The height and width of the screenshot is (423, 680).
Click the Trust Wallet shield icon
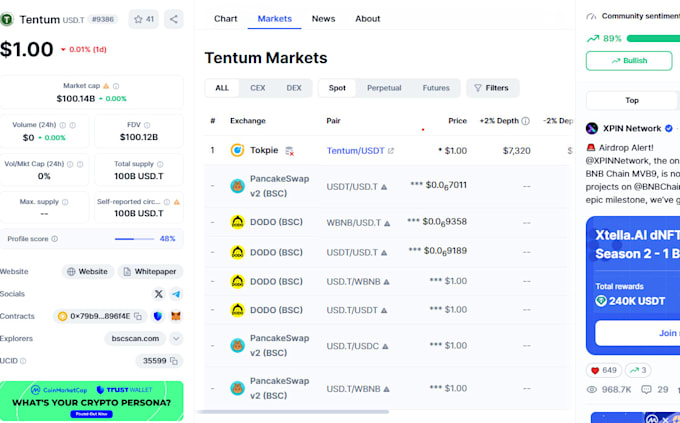click(157, 316)
